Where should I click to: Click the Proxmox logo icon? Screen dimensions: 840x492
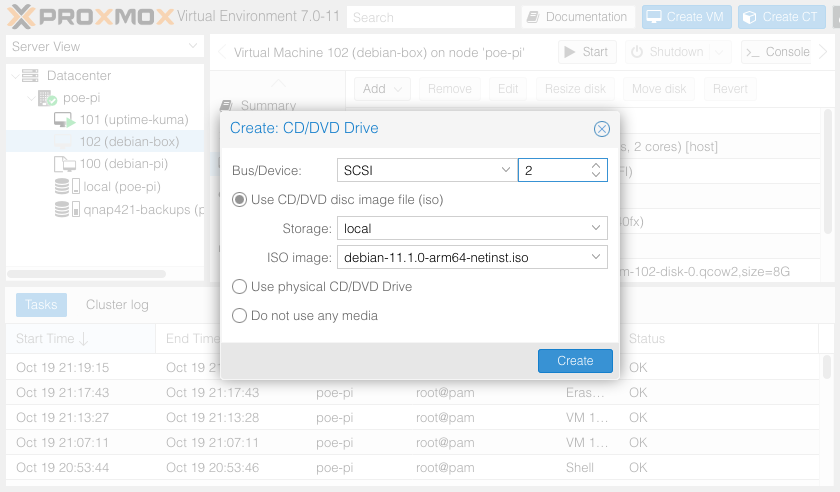22,16
